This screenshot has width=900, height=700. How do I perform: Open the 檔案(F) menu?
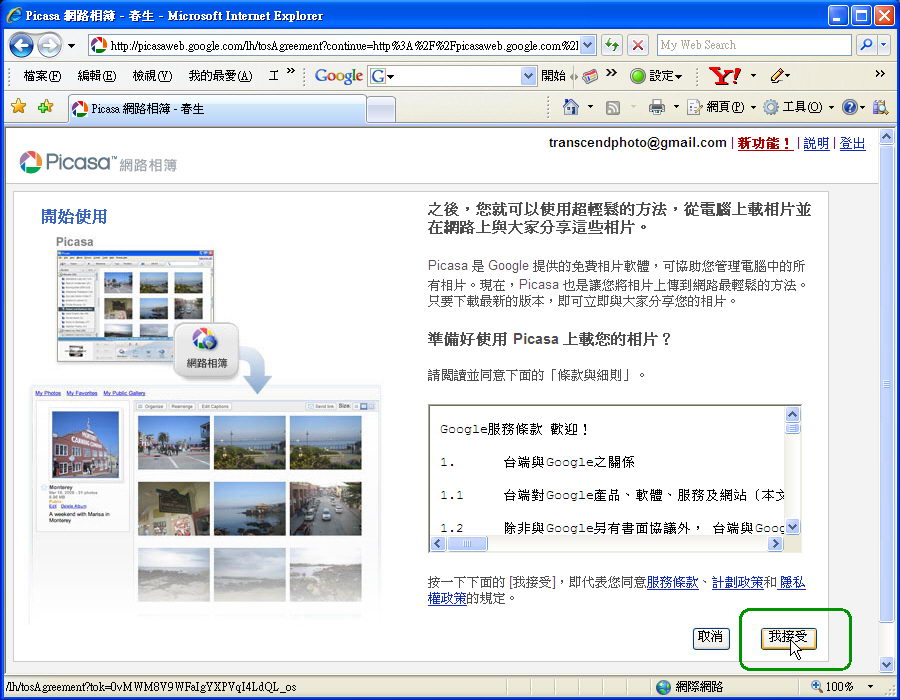42,76
